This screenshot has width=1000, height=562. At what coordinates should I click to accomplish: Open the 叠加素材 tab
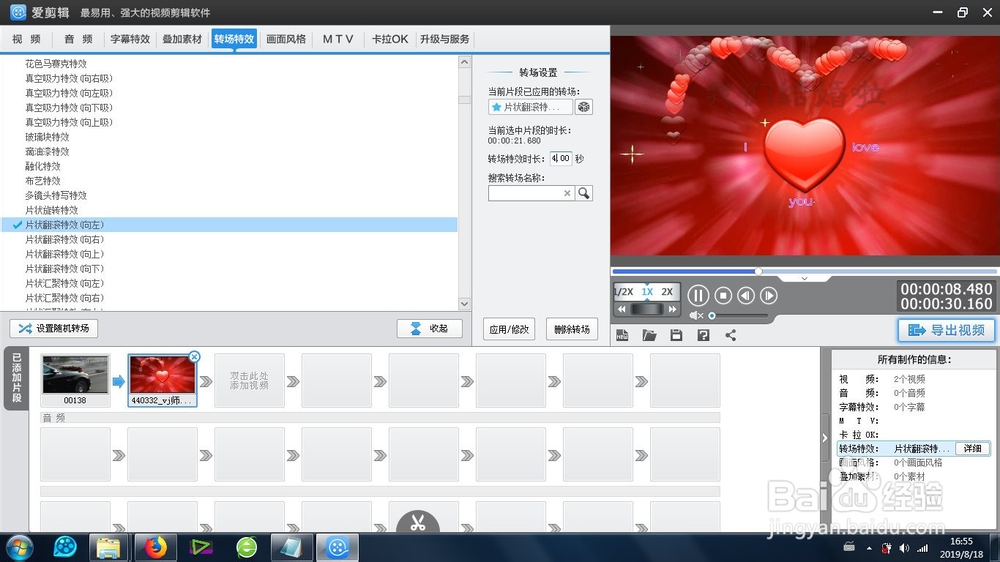182,39
